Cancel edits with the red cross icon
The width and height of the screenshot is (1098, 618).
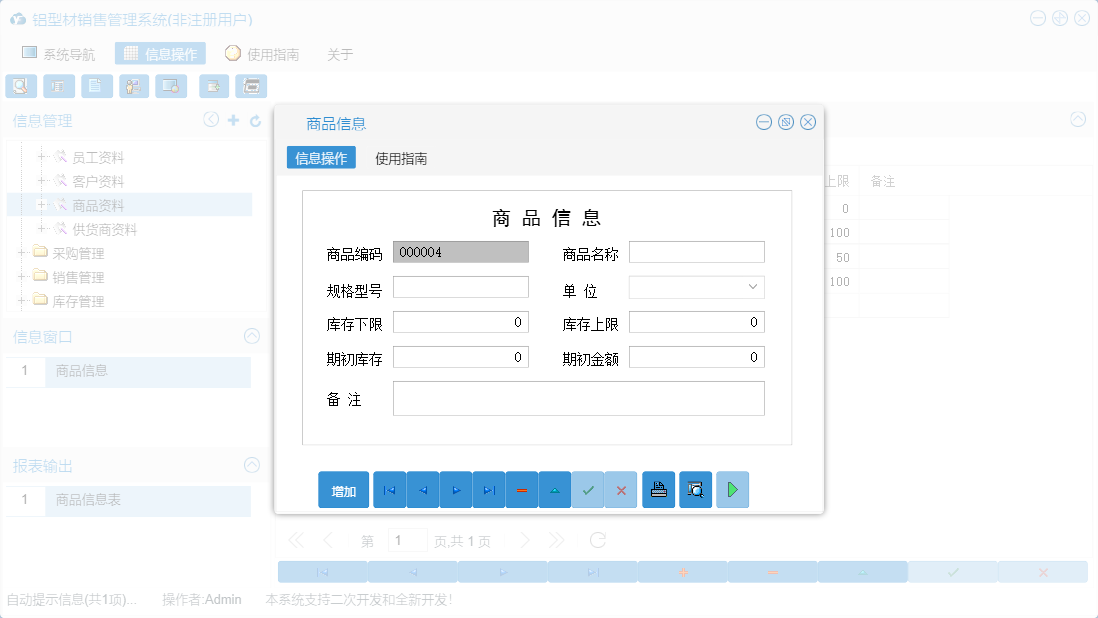(x=620, y=490)
